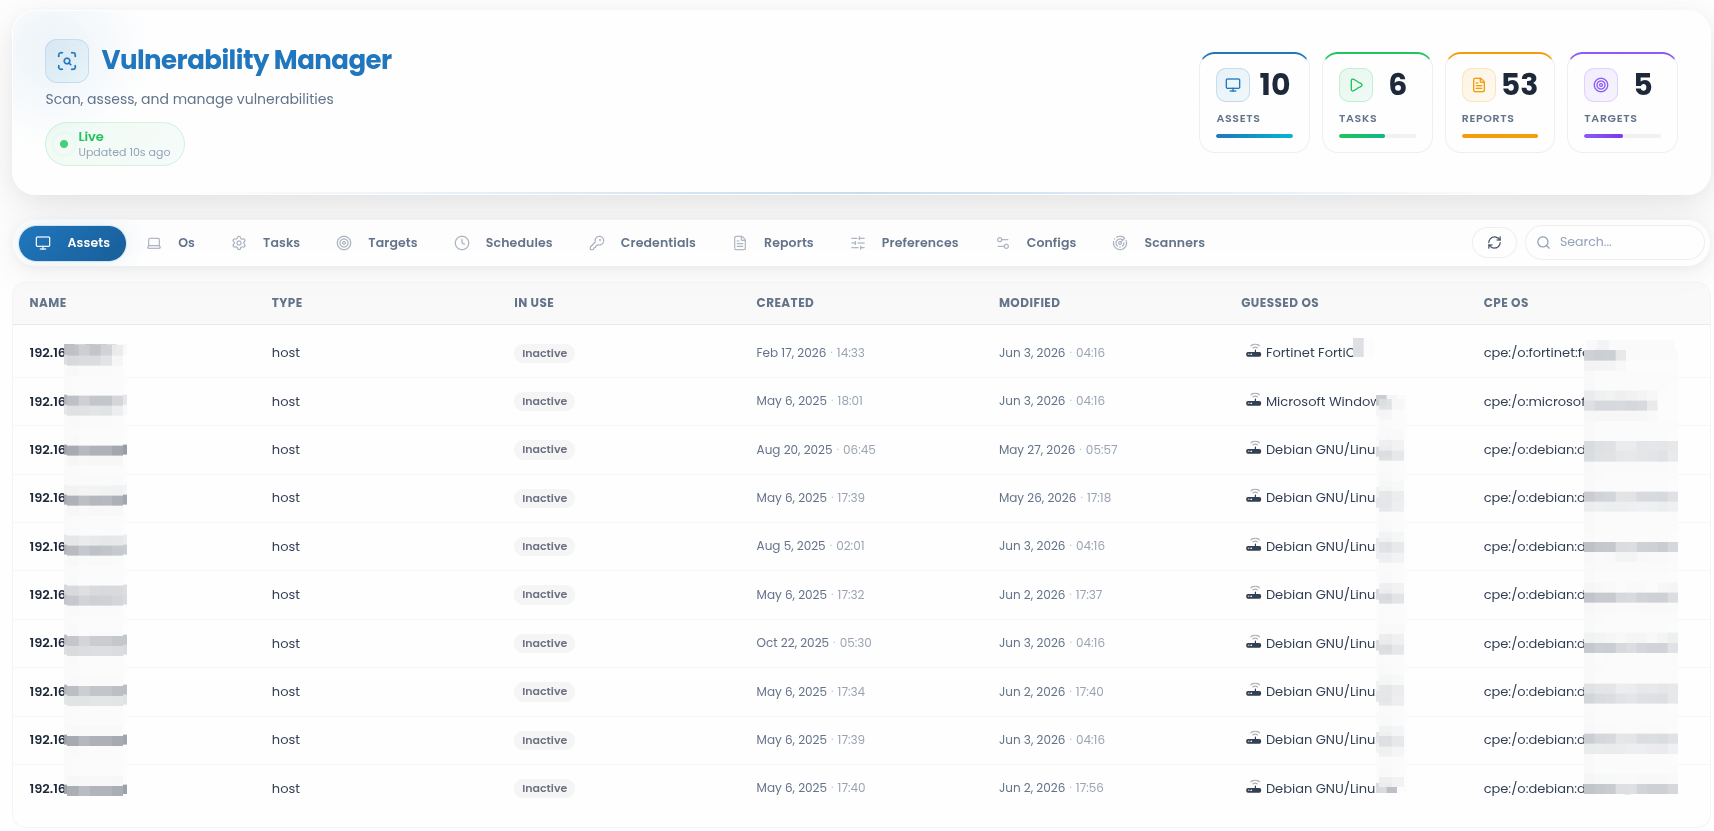This screenshot has width=1714, height=831.
Task: Go to the Targets tab
Action: click(x=377, y=243)
